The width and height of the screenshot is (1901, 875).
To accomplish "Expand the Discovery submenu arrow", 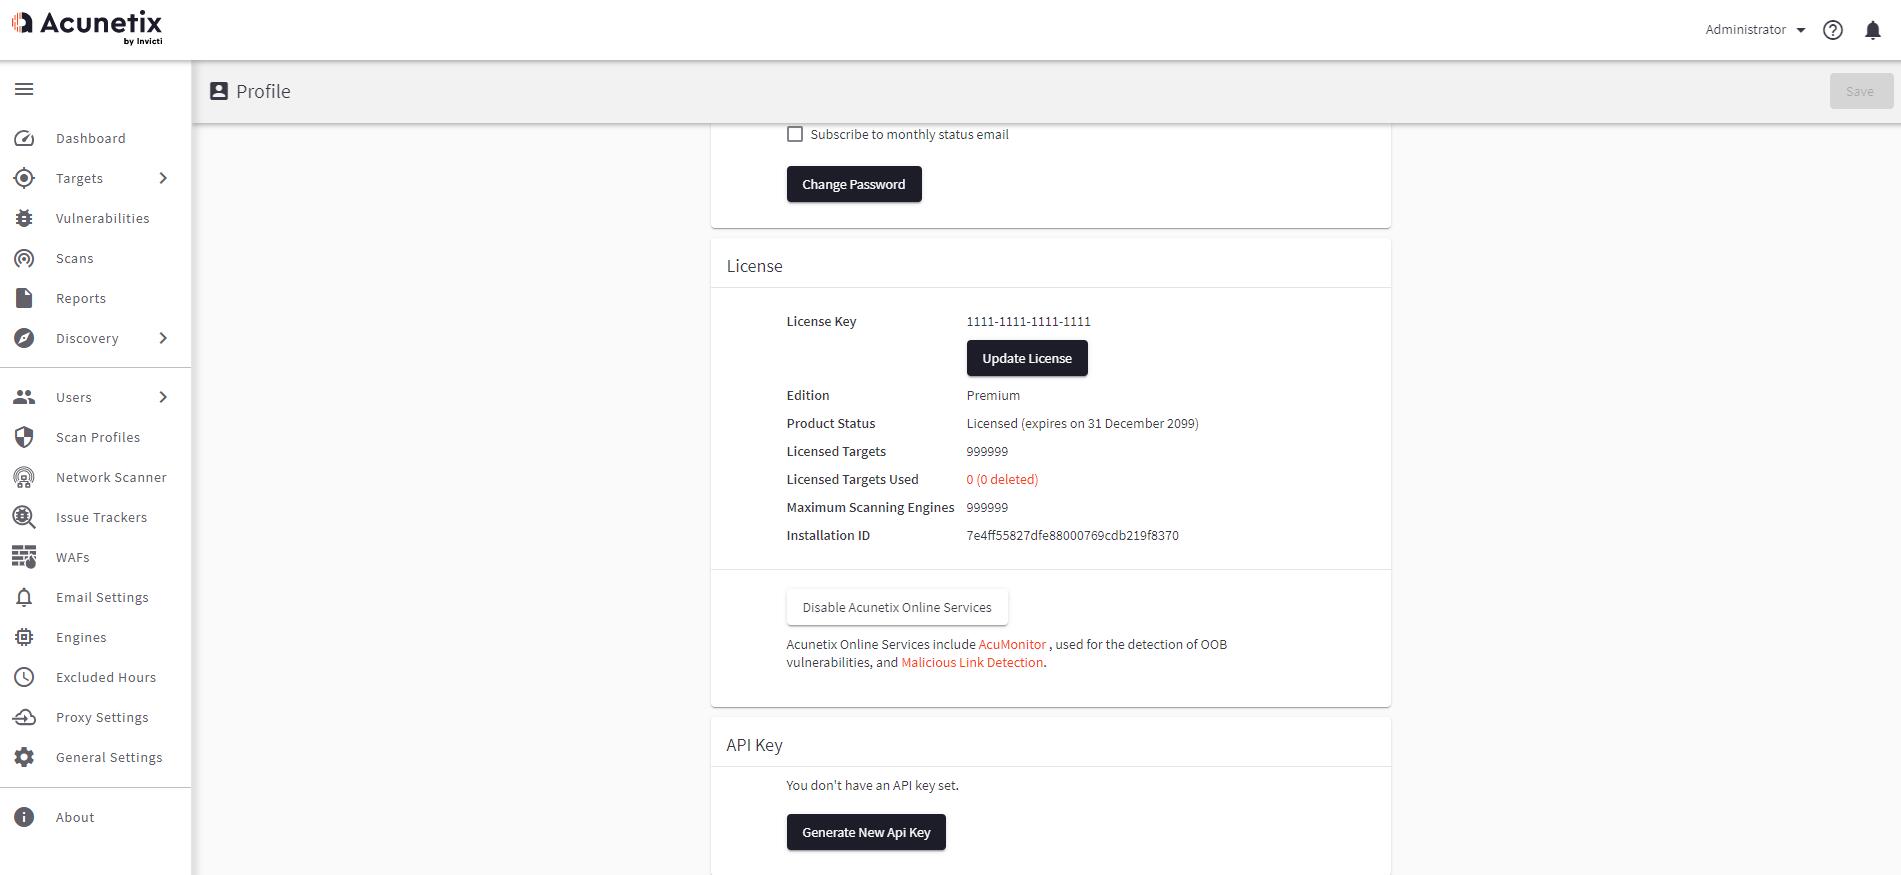I will (163, 338).
